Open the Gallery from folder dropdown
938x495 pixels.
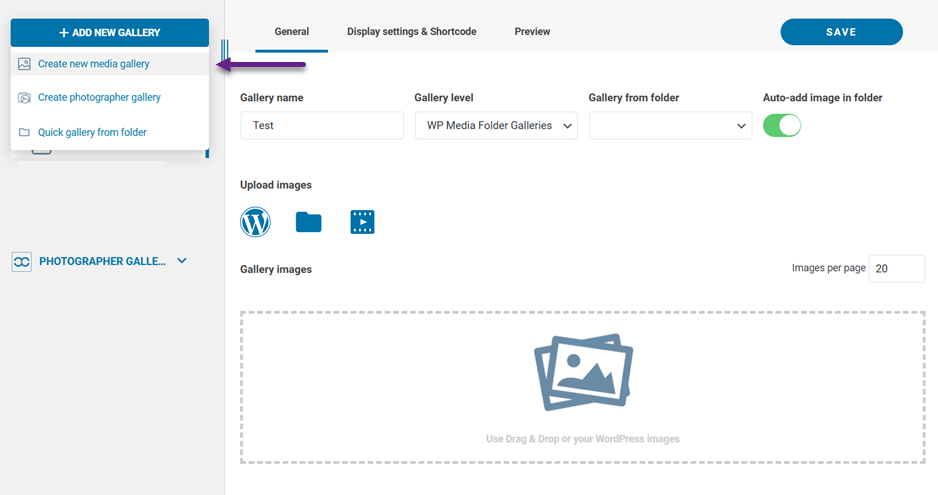click(670, 126)
